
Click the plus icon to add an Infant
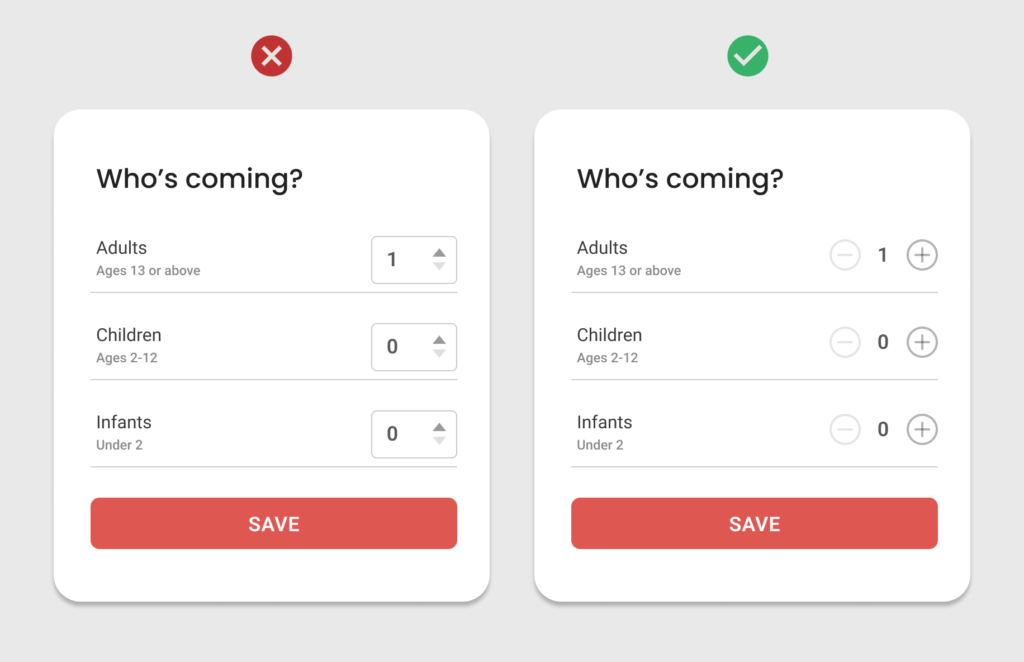point(921,429)
